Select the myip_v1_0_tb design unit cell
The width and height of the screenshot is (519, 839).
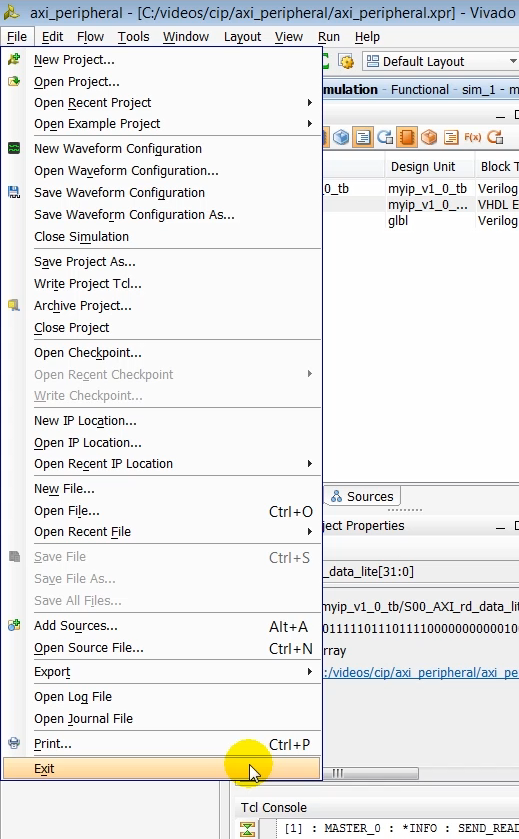428,188
